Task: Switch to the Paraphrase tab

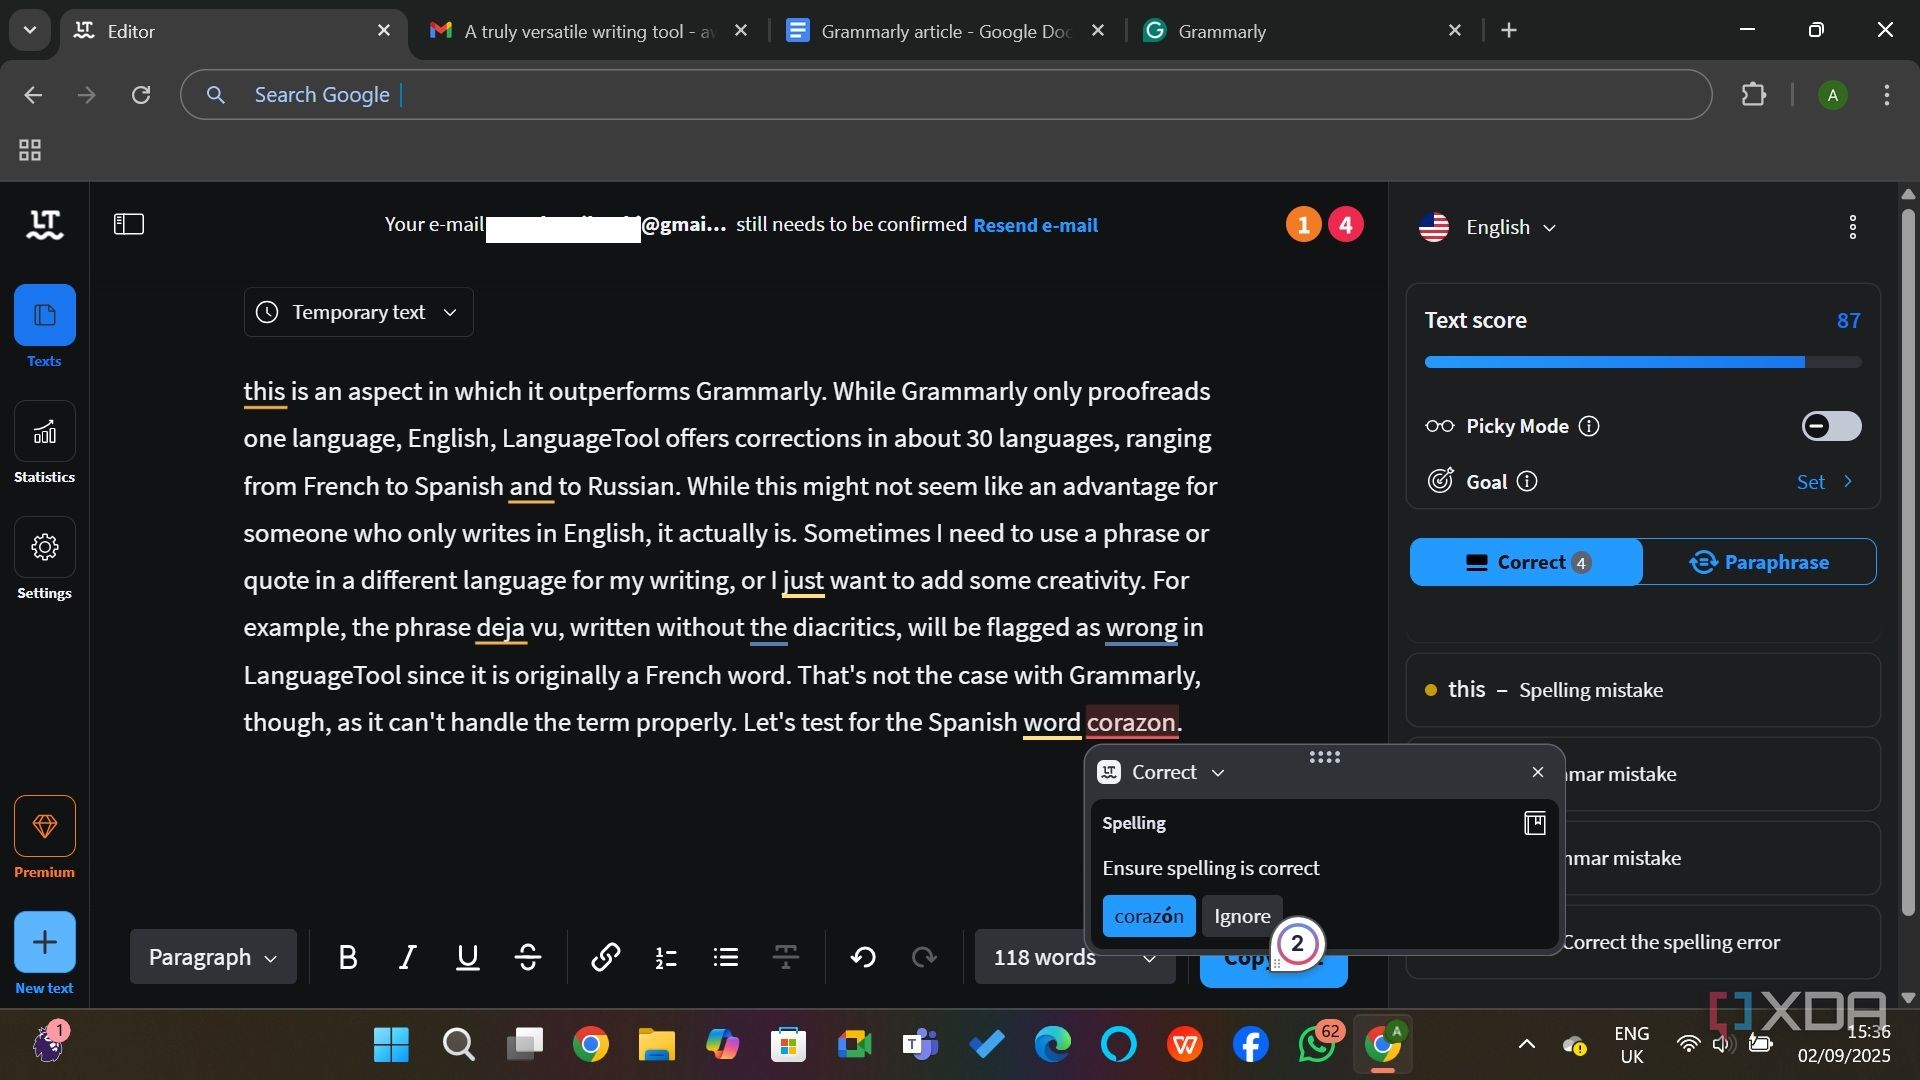Action: (x=1759, y=562)
